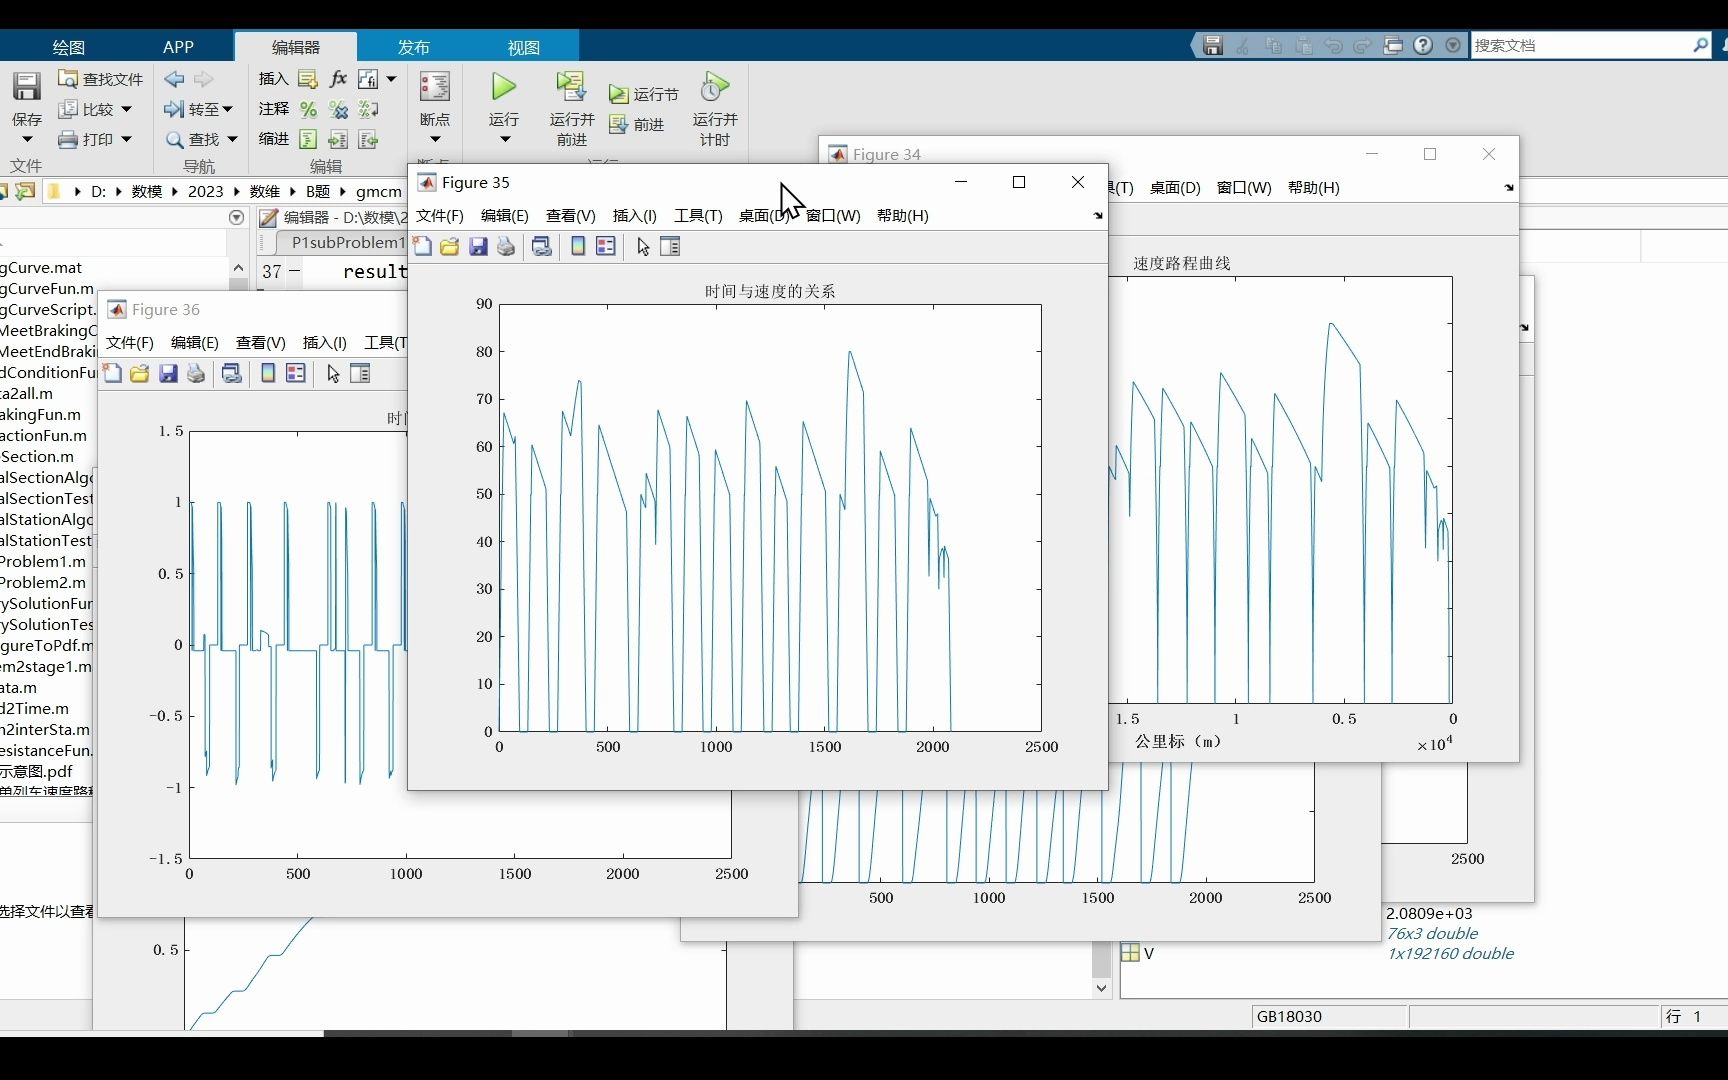
Task: Switch to the Plots (绘图) ribbon tab
Action: click(68, 47)
